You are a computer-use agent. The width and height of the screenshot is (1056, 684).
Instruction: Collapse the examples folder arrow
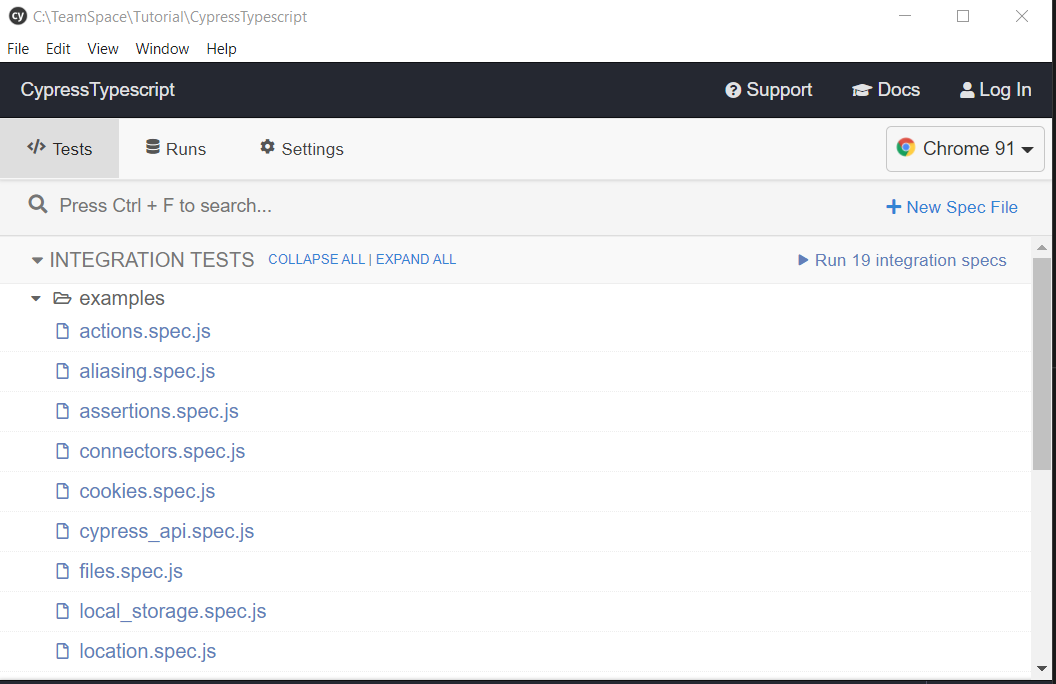(36, 298)
